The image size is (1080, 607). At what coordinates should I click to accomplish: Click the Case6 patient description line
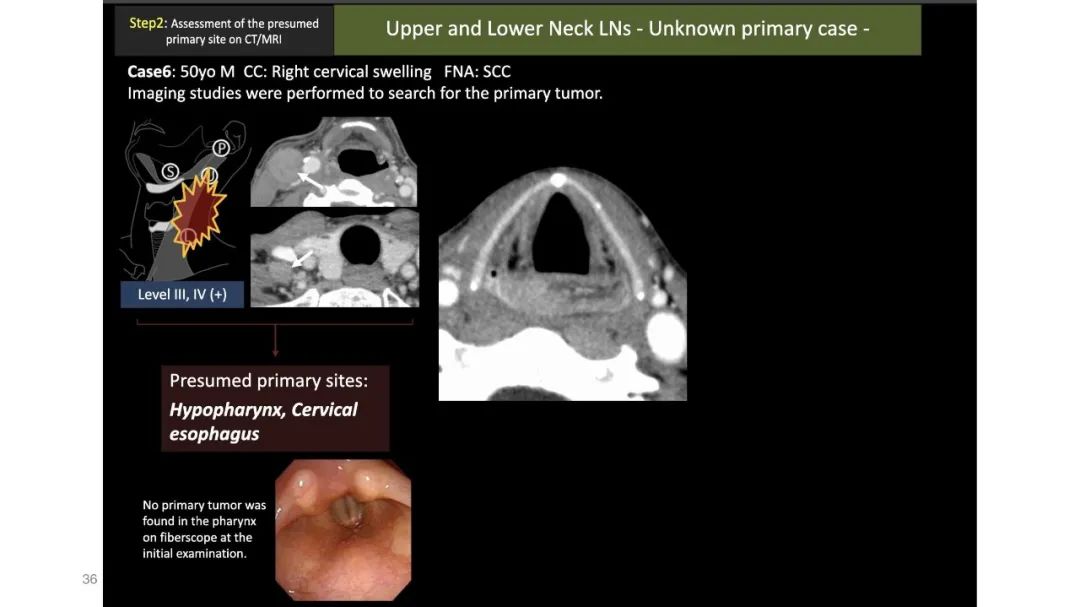[319, 72]
